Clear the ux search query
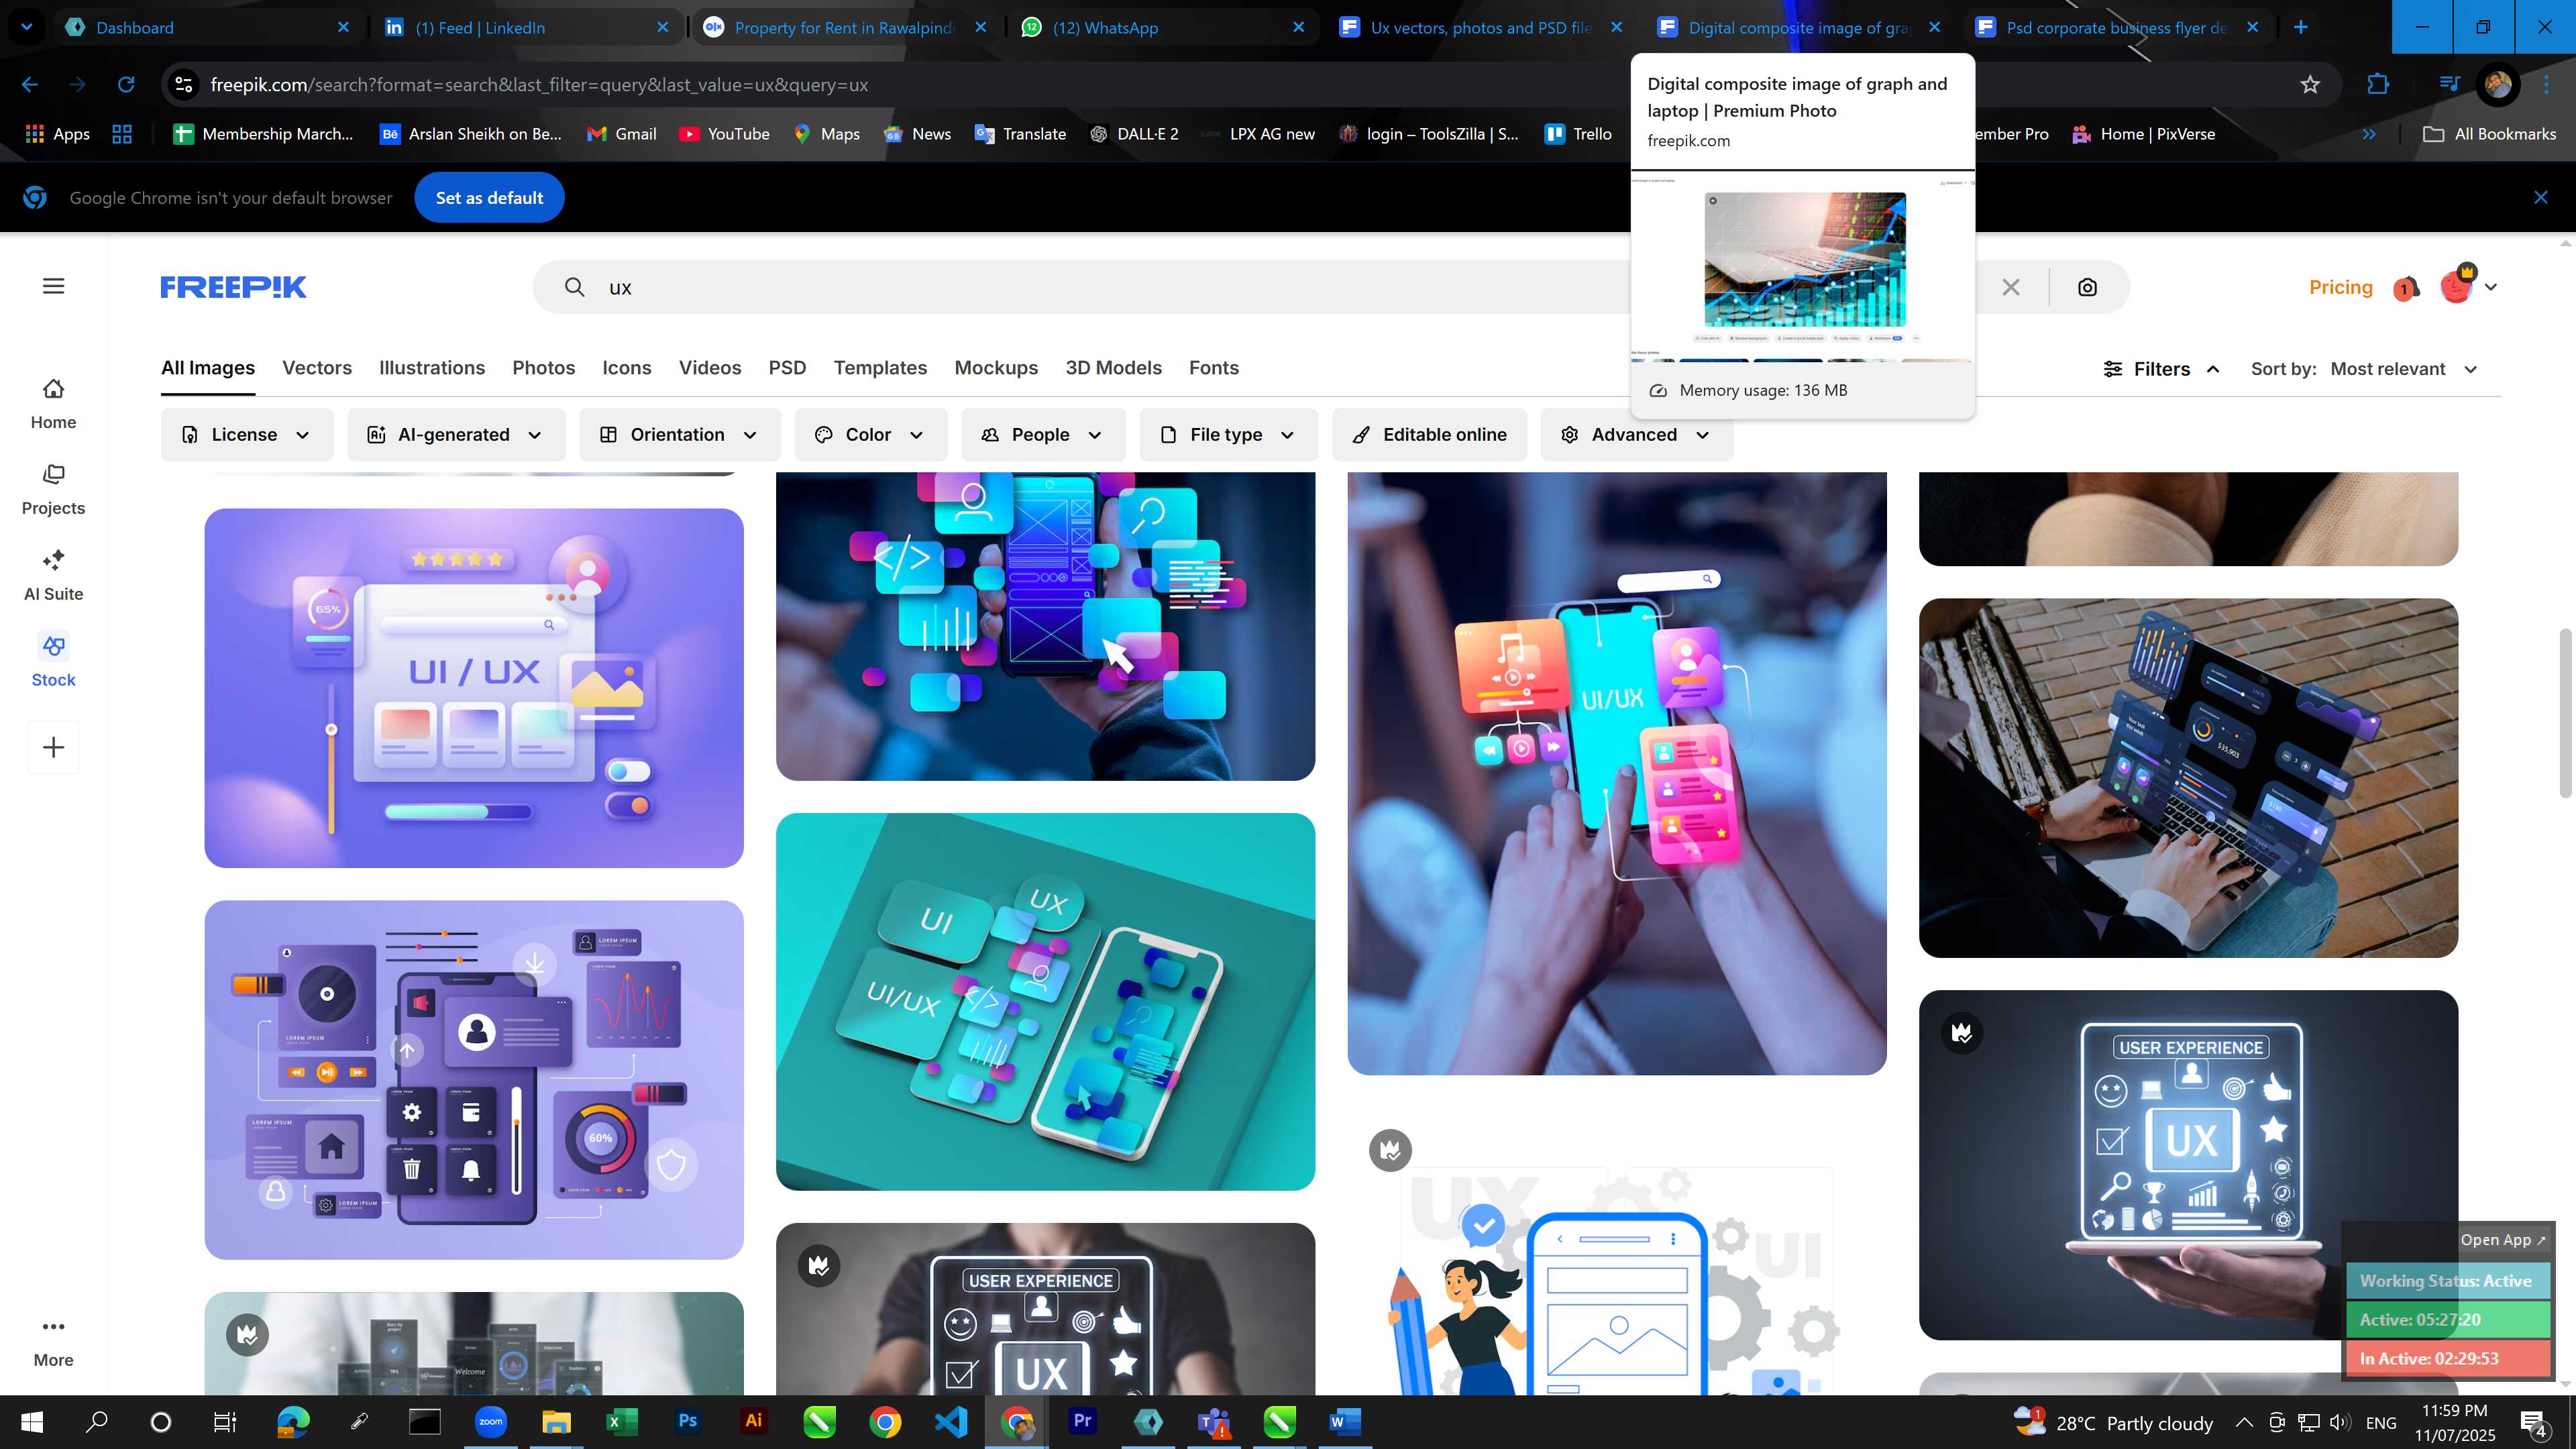The height and width of the screenshot is (1449, 2576). pos(2011,287)
